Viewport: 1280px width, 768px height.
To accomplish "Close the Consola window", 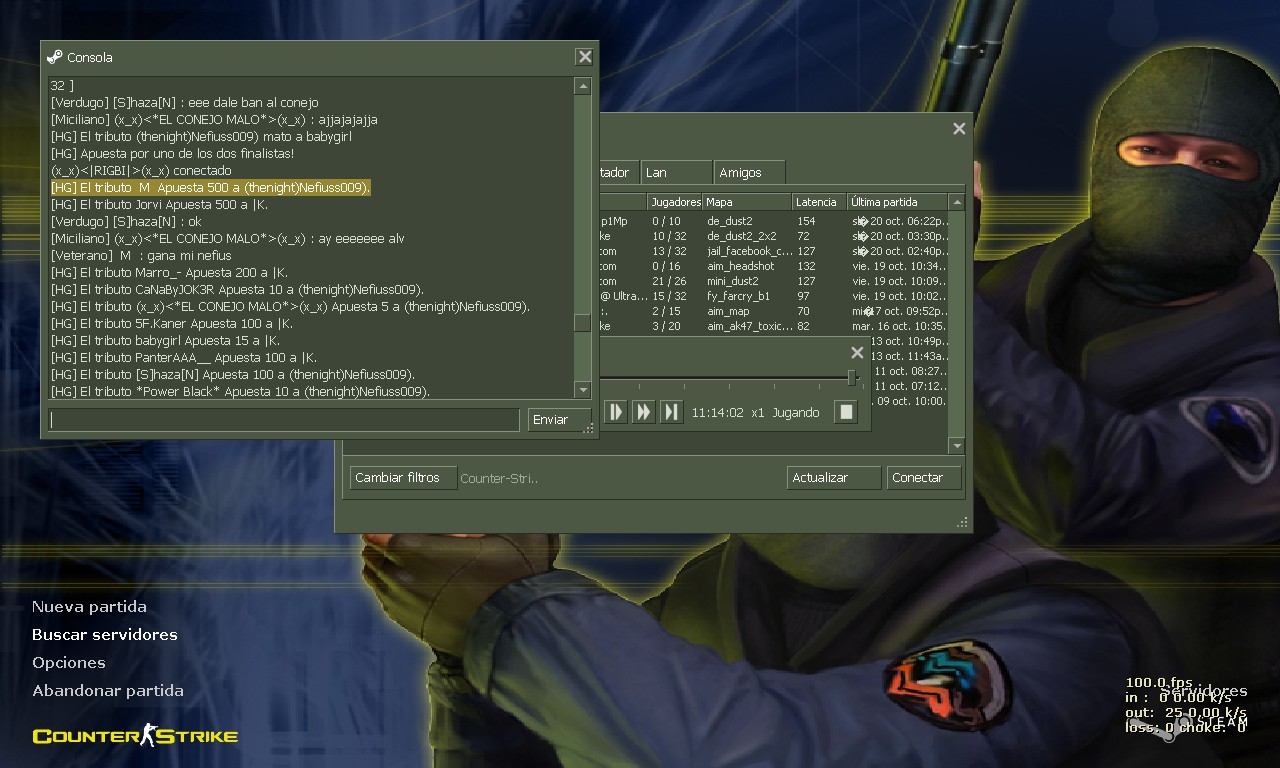I will (x=585, y=57).
